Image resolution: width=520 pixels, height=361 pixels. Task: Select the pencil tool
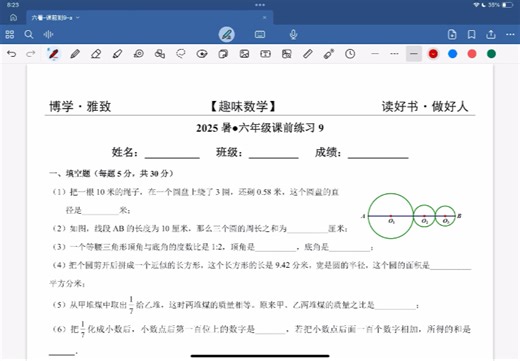point(75,54)
